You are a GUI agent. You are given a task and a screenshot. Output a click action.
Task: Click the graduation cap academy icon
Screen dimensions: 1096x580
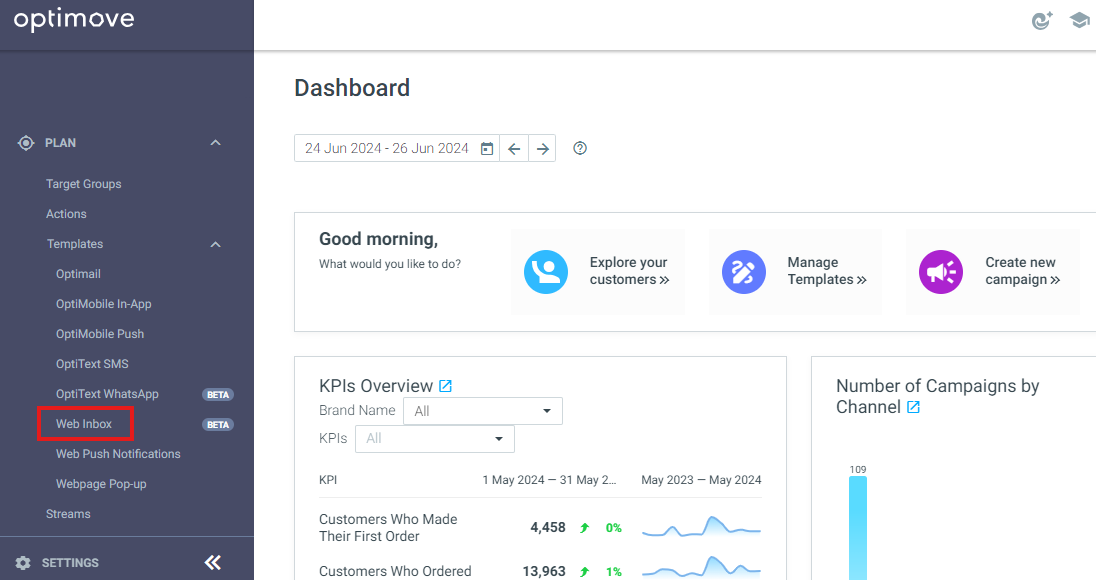[1079, 20]
